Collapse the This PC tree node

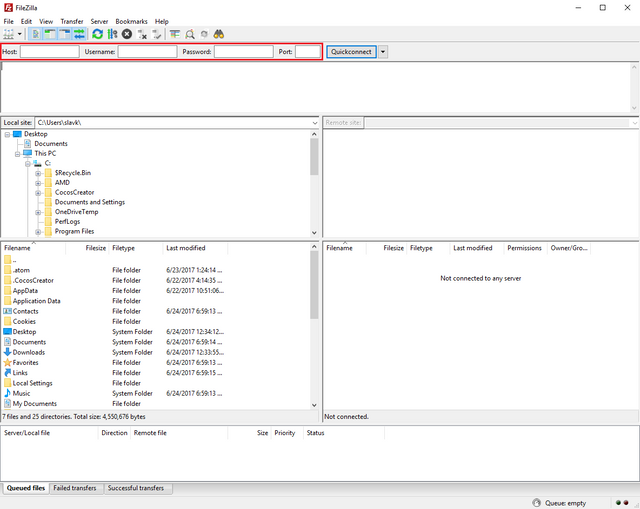click(x=18, y=154)
